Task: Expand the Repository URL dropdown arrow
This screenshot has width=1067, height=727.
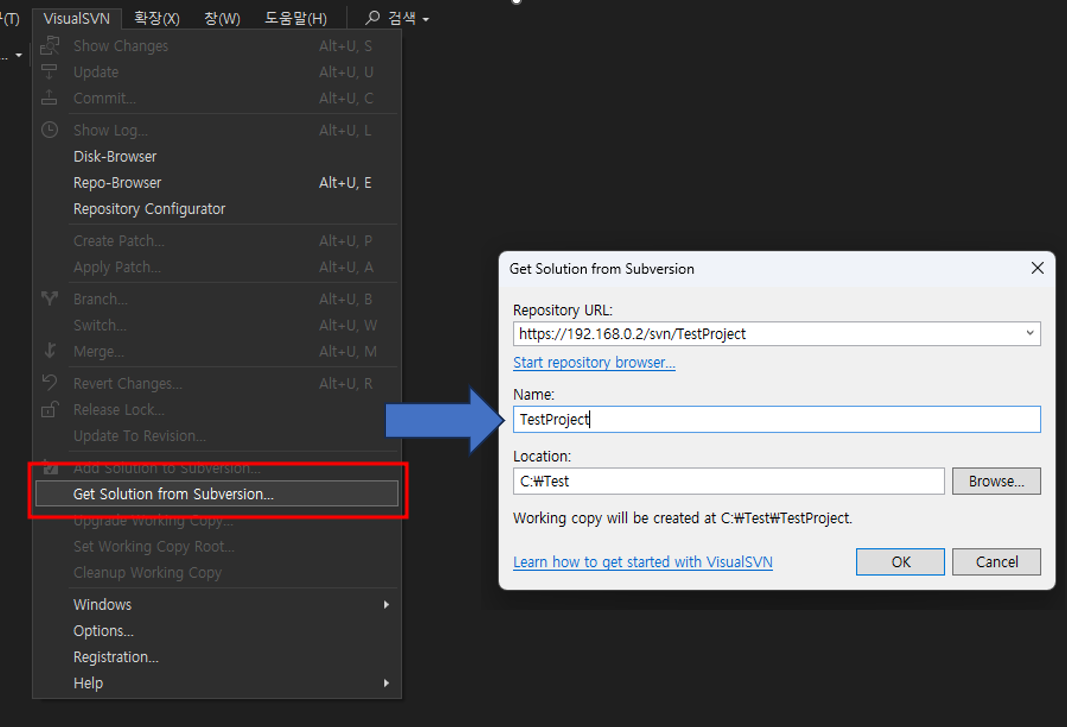Action: click(1030, 333)
